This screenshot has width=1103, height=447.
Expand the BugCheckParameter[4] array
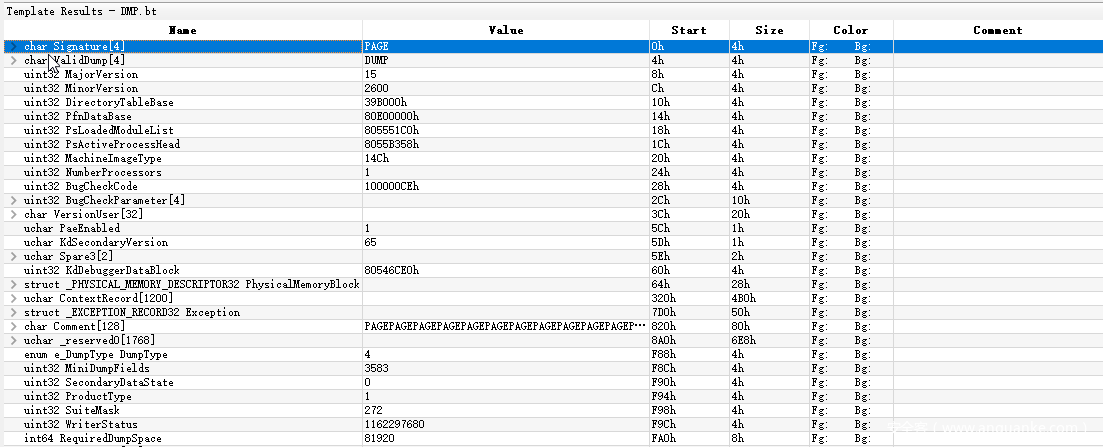pyautogui.click(x=13, y=201)
